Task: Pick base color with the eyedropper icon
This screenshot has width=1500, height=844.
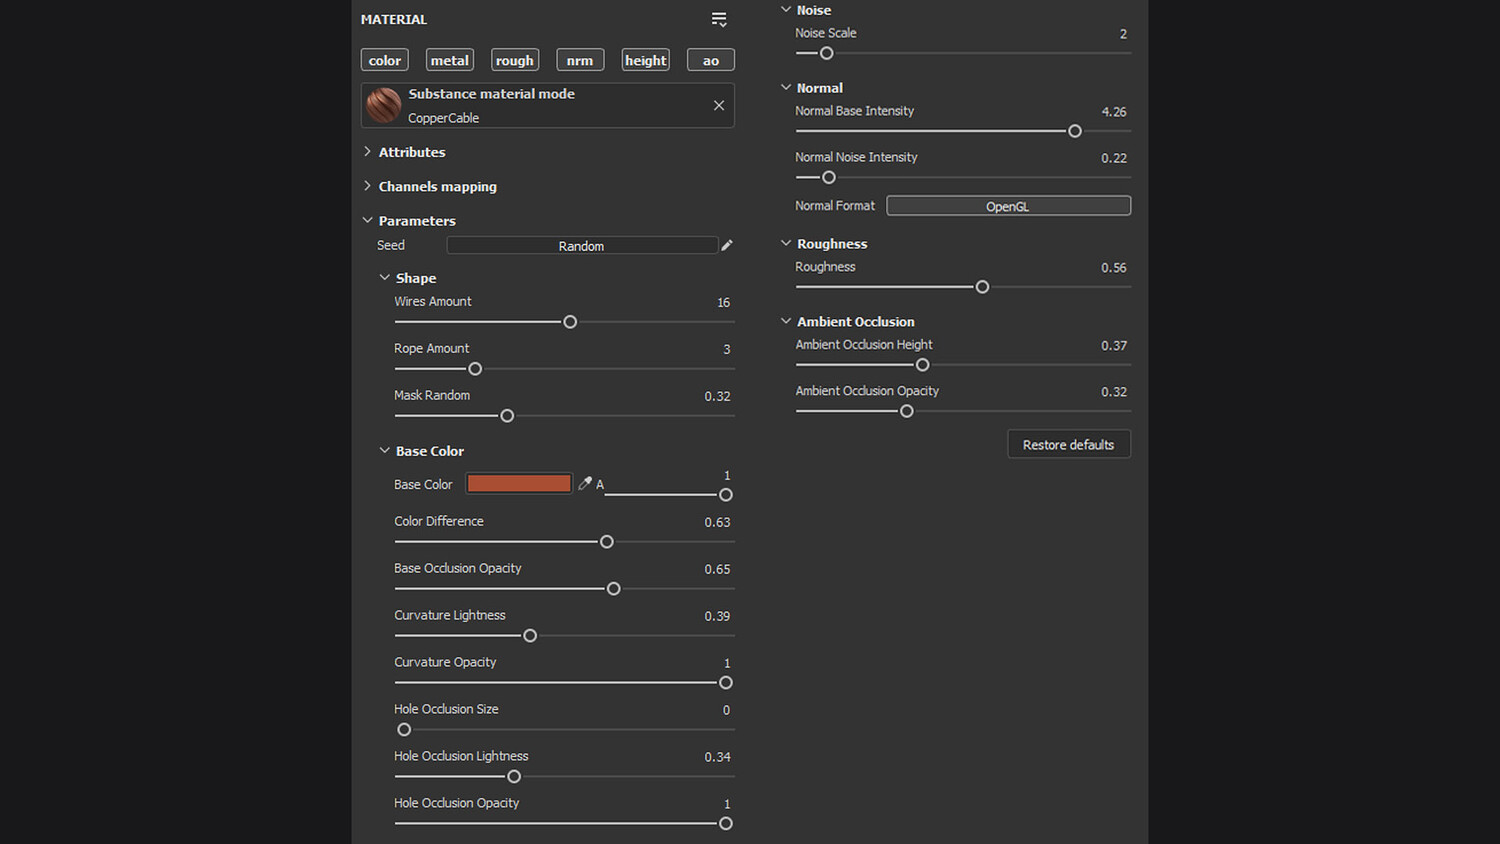Action: (585, 483)
